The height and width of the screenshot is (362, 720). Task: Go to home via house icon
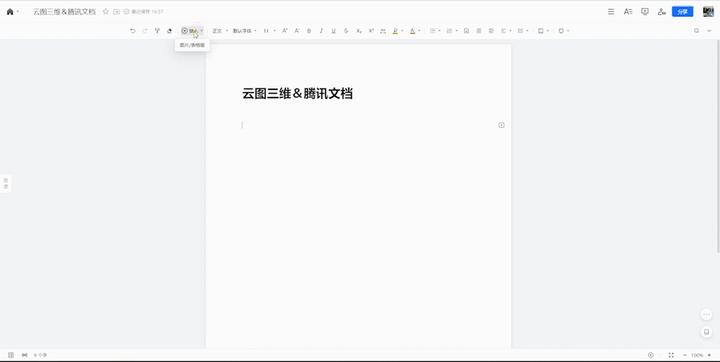pos(10,12)
